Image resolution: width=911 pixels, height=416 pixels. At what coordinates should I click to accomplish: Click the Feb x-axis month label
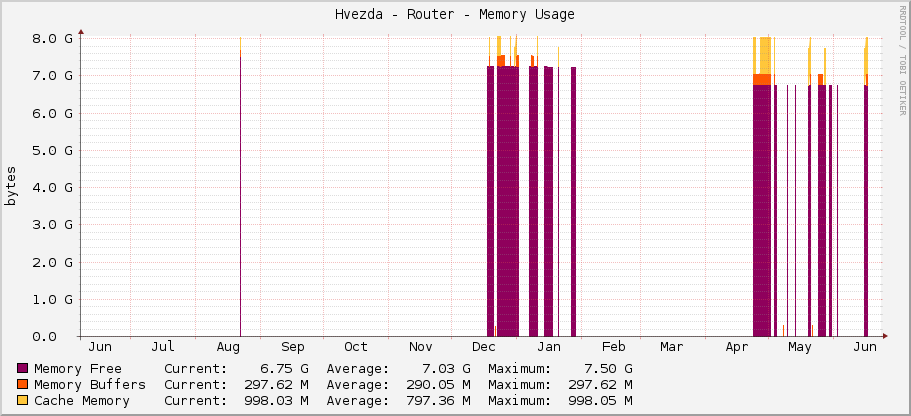614,347
